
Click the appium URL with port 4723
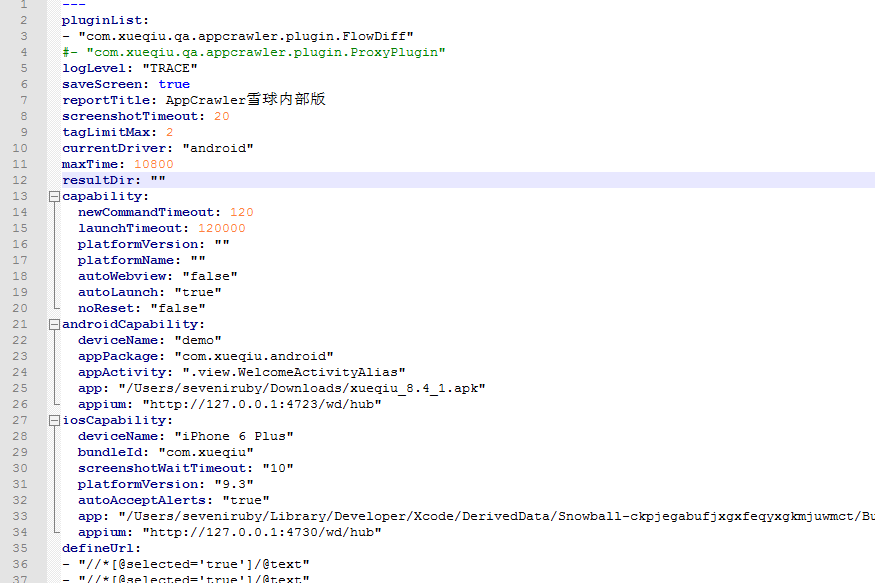[x=262, y=404]
